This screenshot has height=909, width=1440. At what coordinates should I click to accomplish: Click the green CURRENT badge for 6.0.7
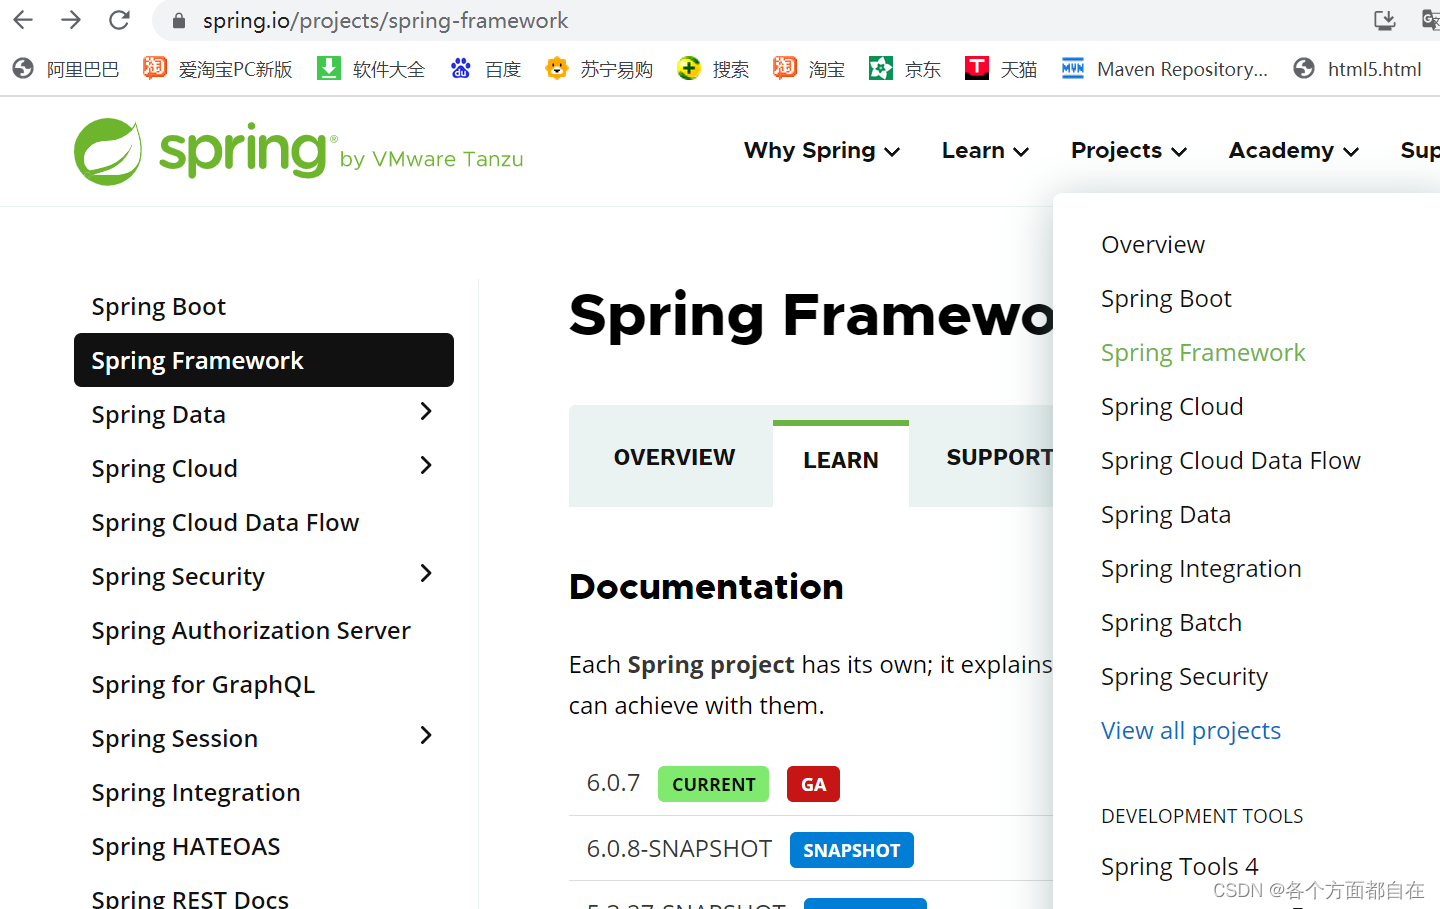(x=714, y=784)
